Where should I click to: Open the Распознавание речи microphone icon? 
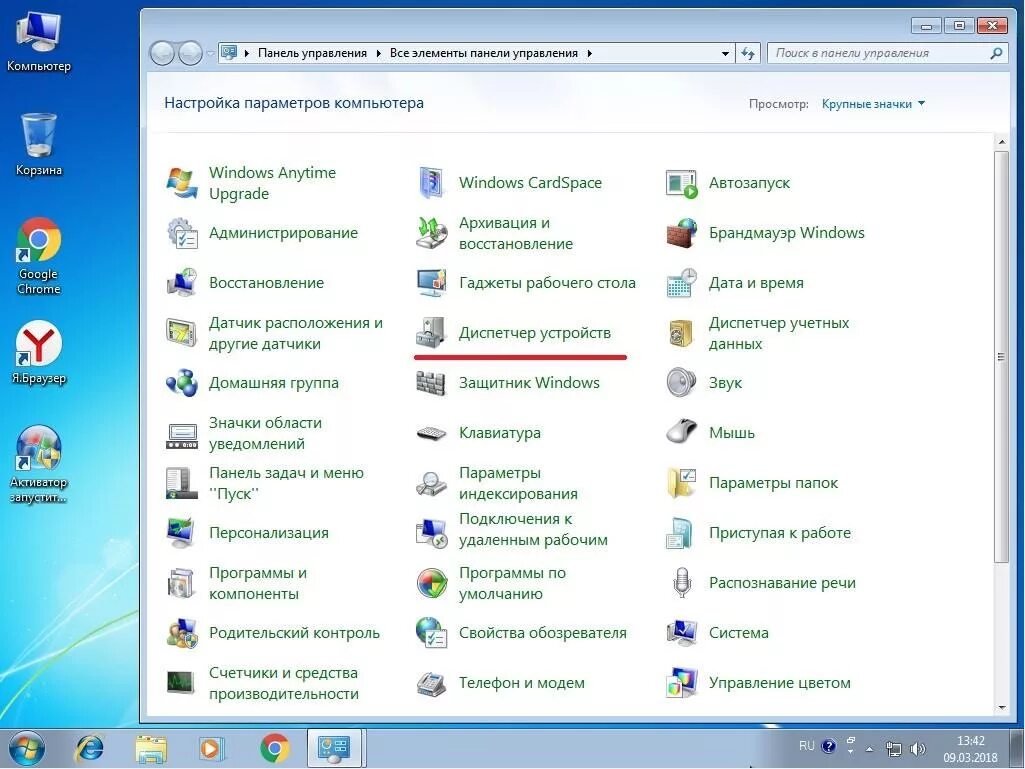coord(681,583)
